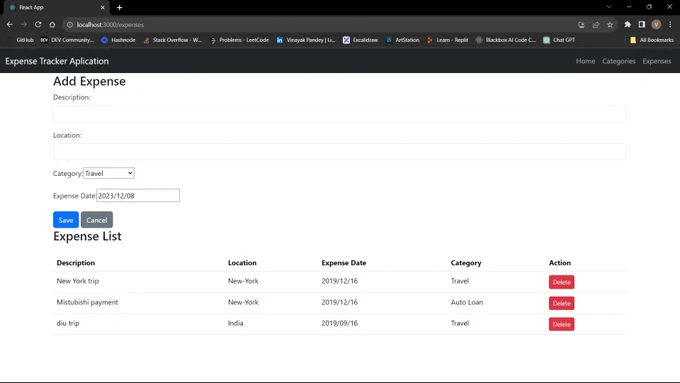The width and height of the screenshot is (680, 383).
Task: Open Chrome three-dot menu
Action: pyautogui.click(x=670, y=25)
